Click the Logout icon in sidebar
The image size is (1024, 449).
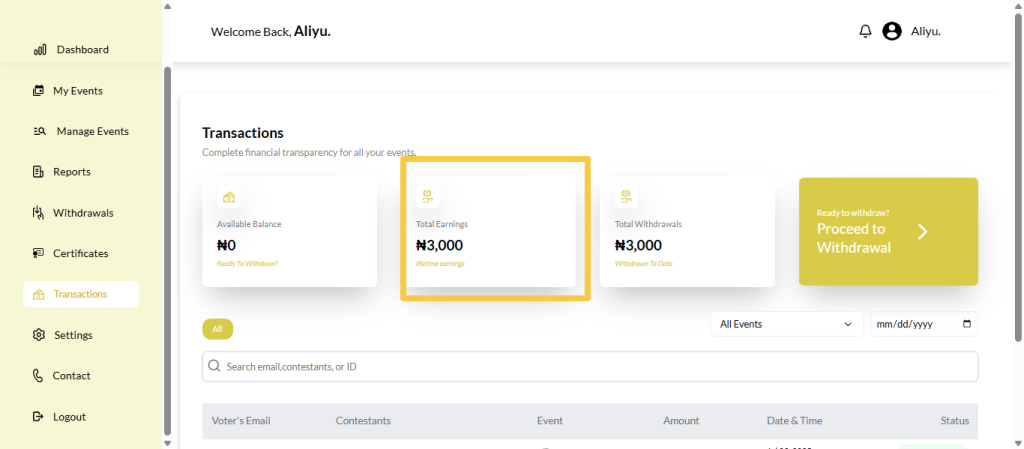pyautogui.click(x=39, y=417)
